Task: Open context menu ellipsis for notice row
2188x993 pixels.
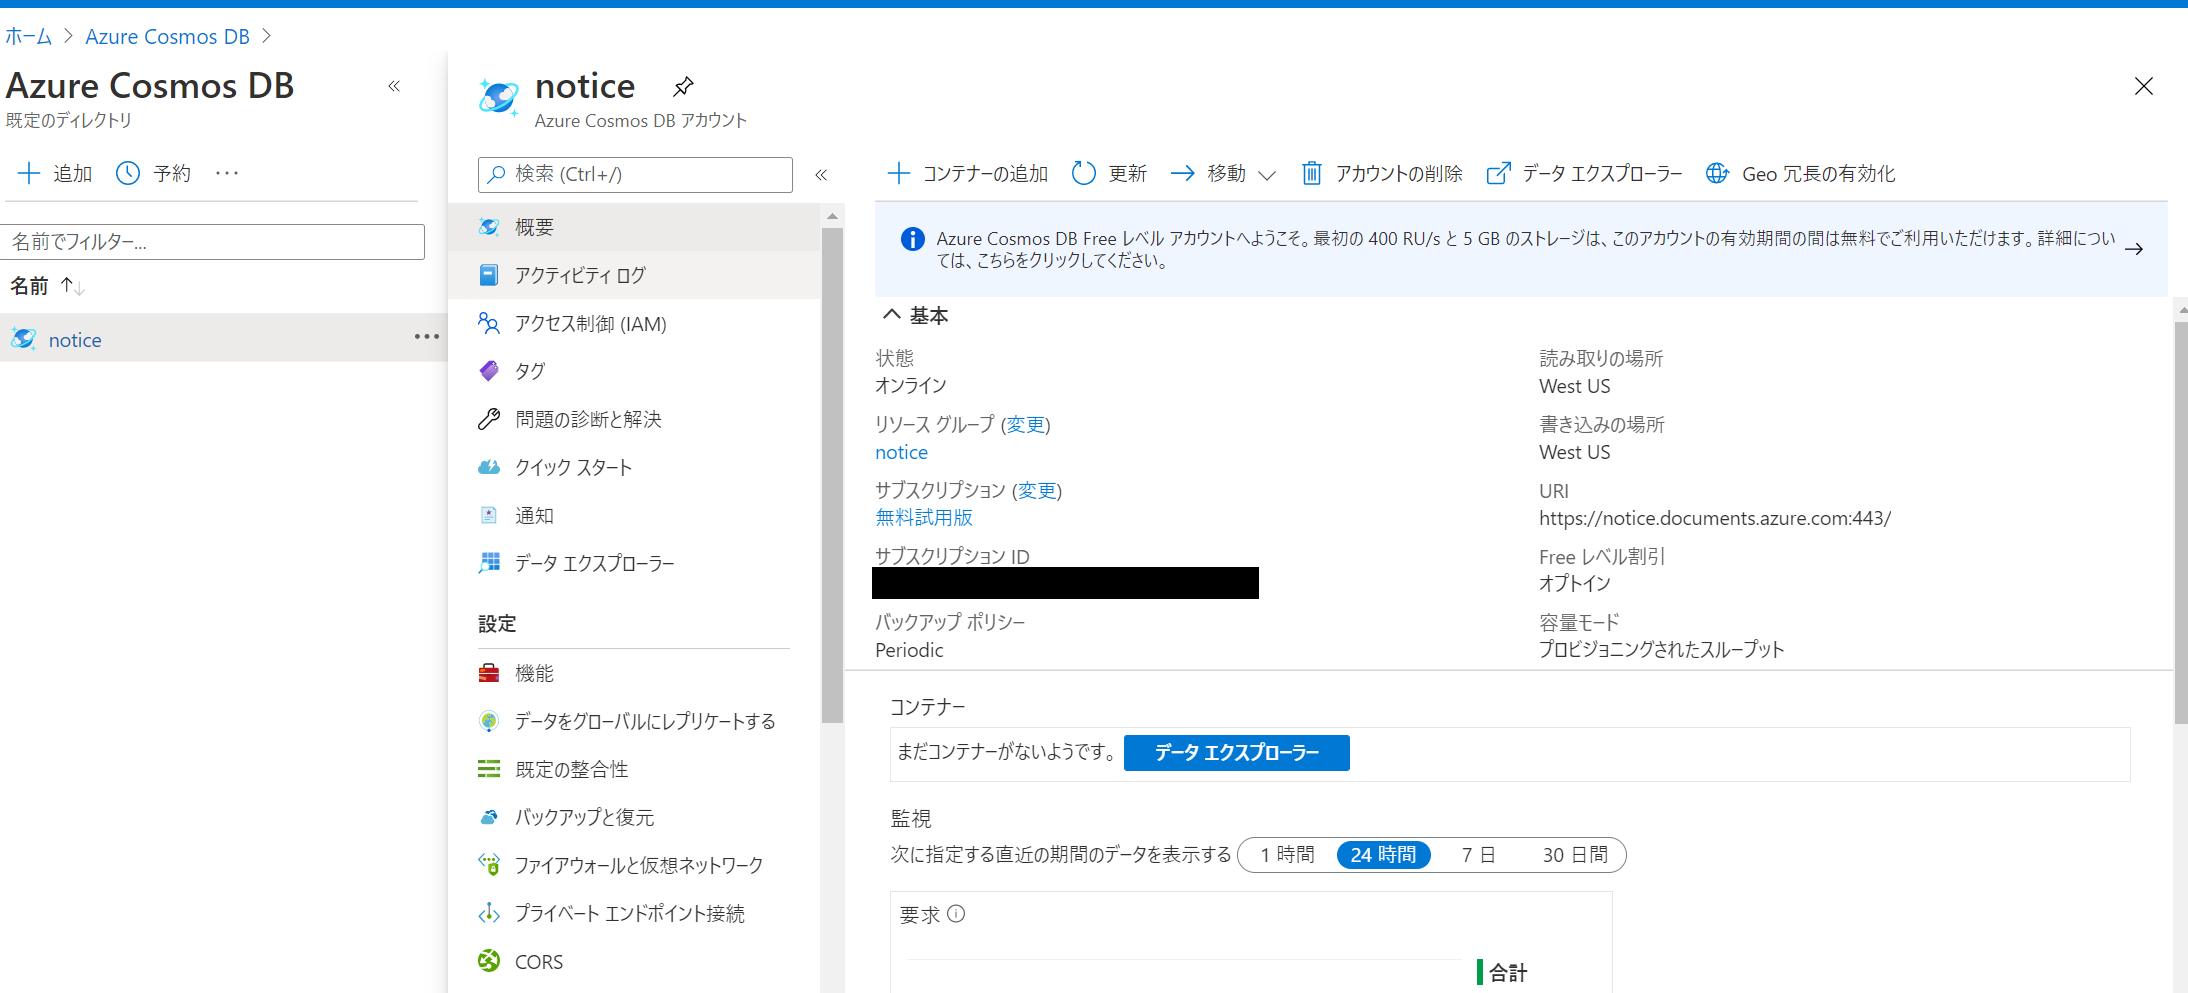Action: click(427, 337)
